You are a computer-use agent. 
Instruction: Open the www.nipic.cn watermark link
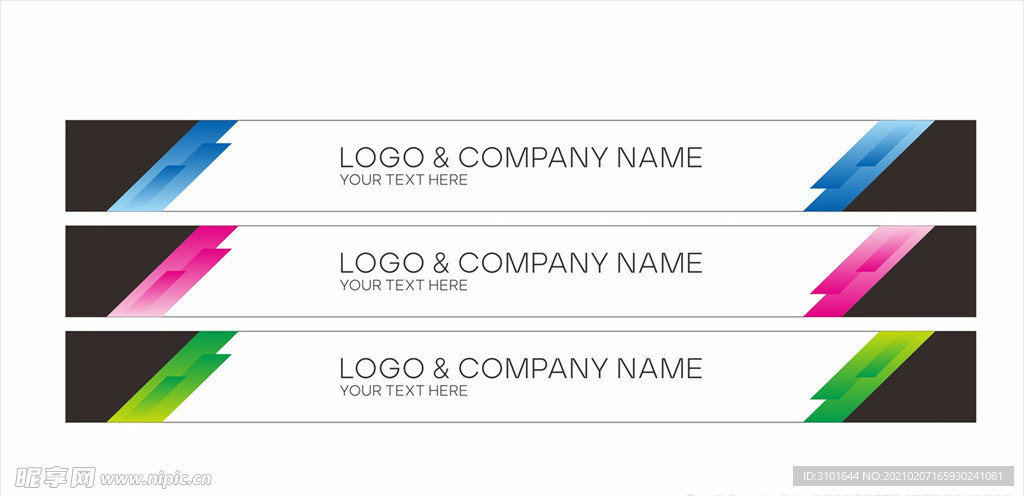[156, 479]
